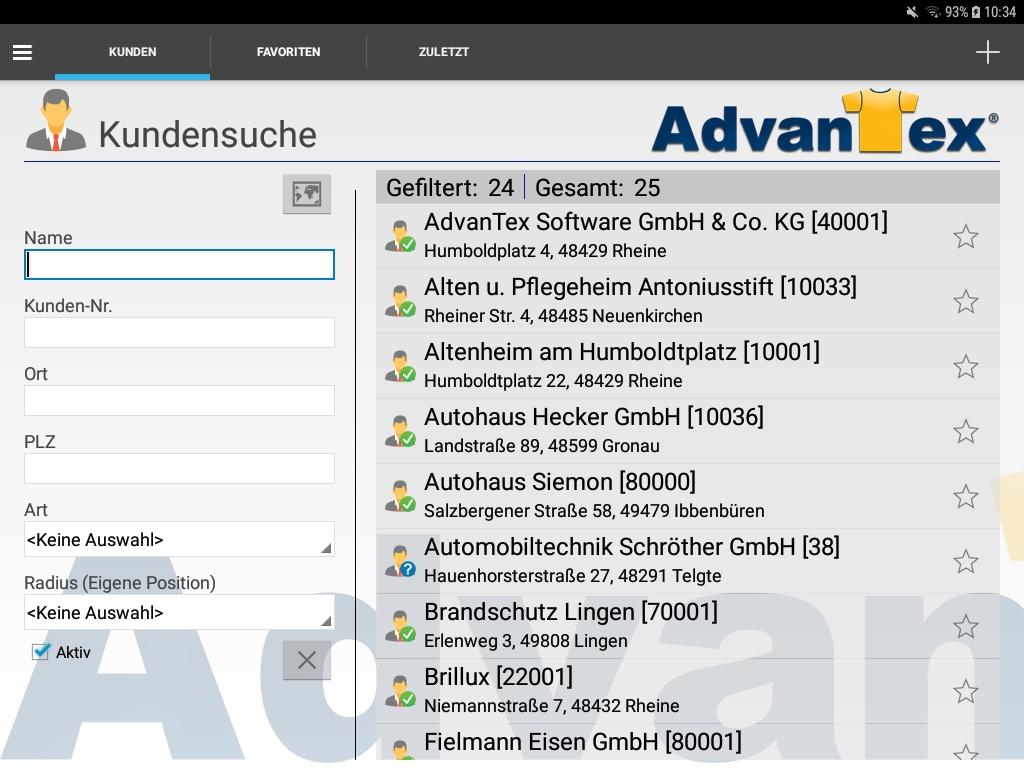Star Alten u. Pflegeheim Antoniusstift as favorite

tap(965, 302)
